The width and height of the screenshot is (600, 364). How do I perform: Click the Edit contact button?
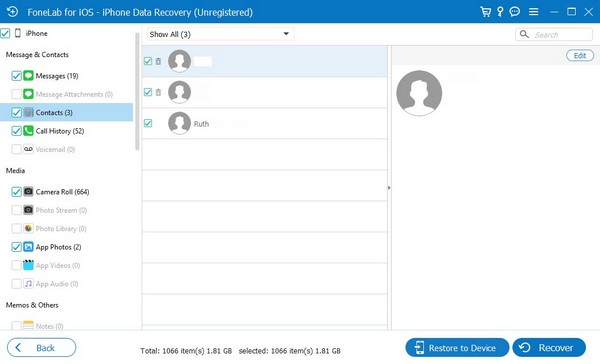coord(580,55)
